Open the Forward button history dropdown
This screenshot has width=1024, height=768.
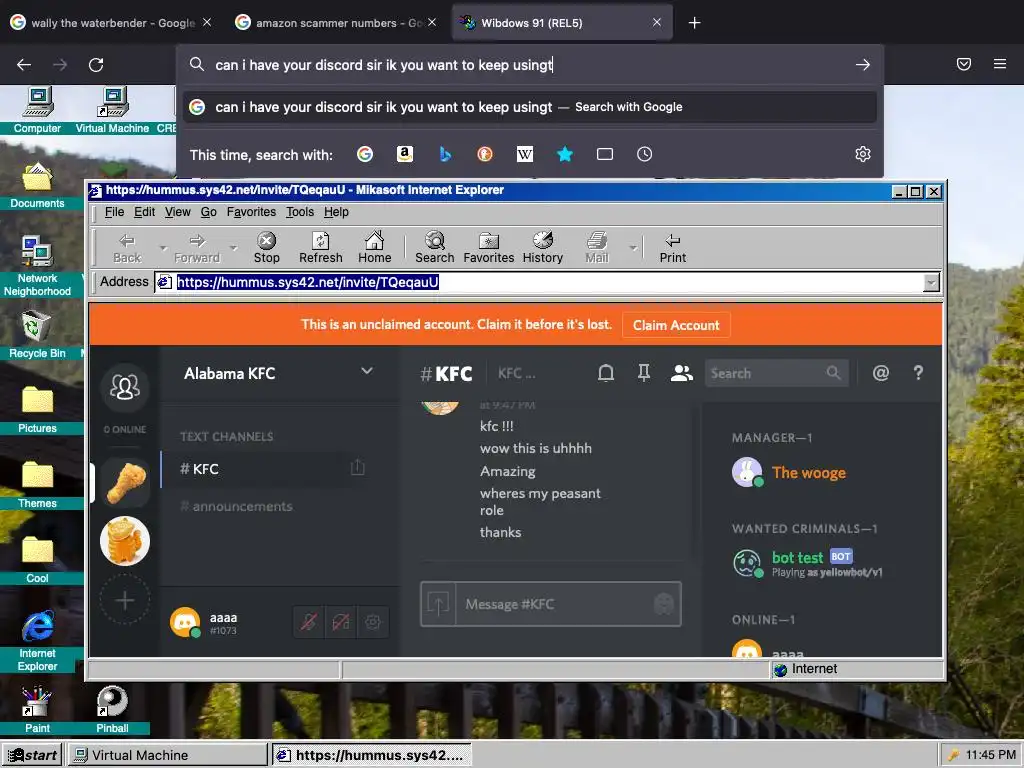tap(233, 248)
